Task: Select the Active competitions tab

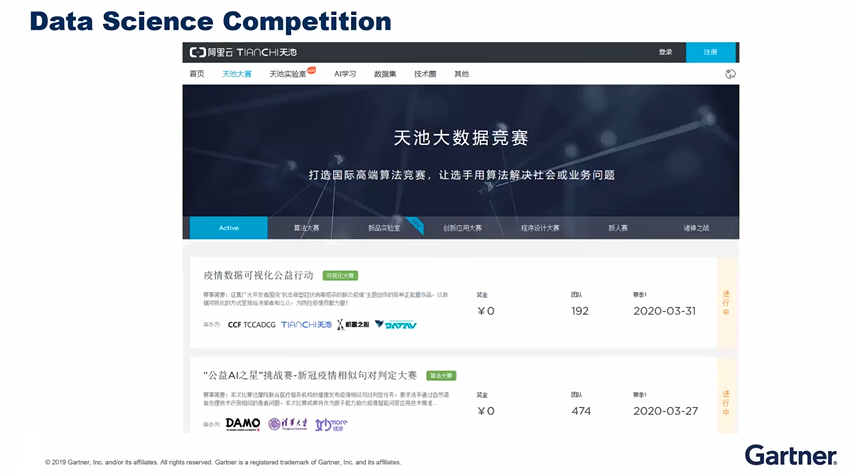Action: 228,228
